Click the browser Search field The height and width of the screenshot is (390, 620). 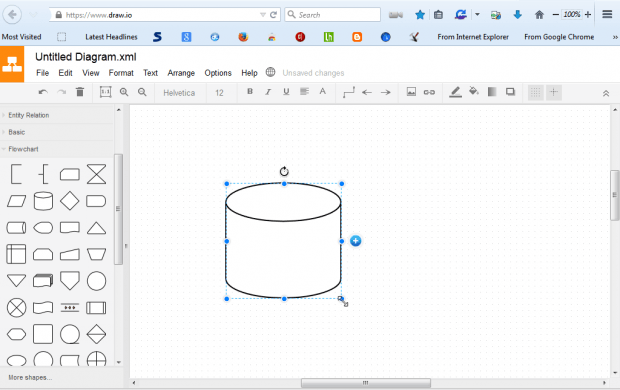point(333,15)
